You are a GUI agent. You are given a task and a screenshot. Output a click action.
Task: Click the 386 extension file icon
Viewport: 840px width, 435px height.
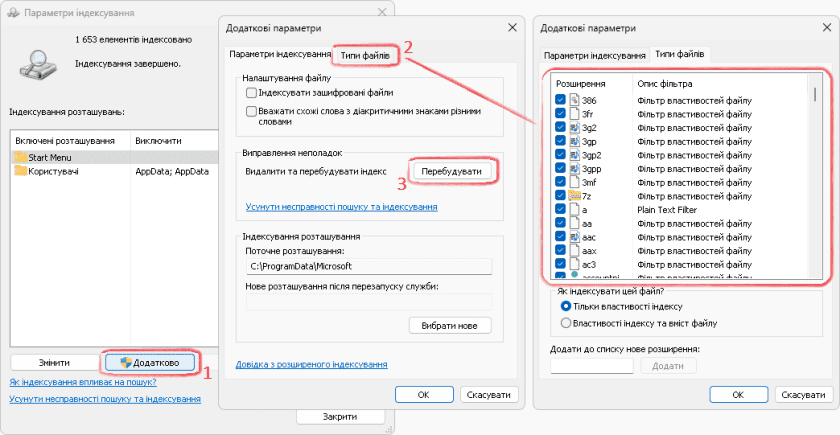574,101
